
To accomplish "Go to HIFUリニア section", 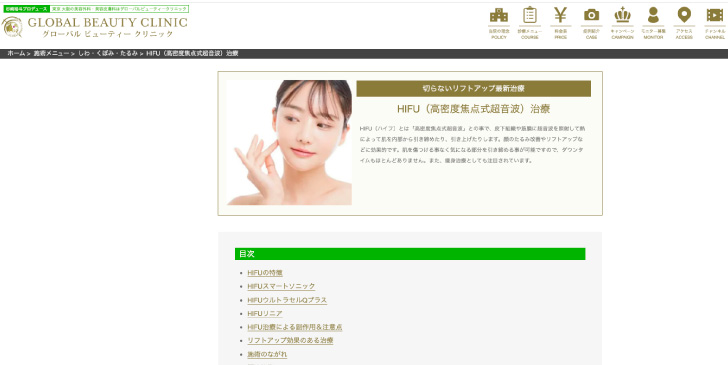I will 265,313.
